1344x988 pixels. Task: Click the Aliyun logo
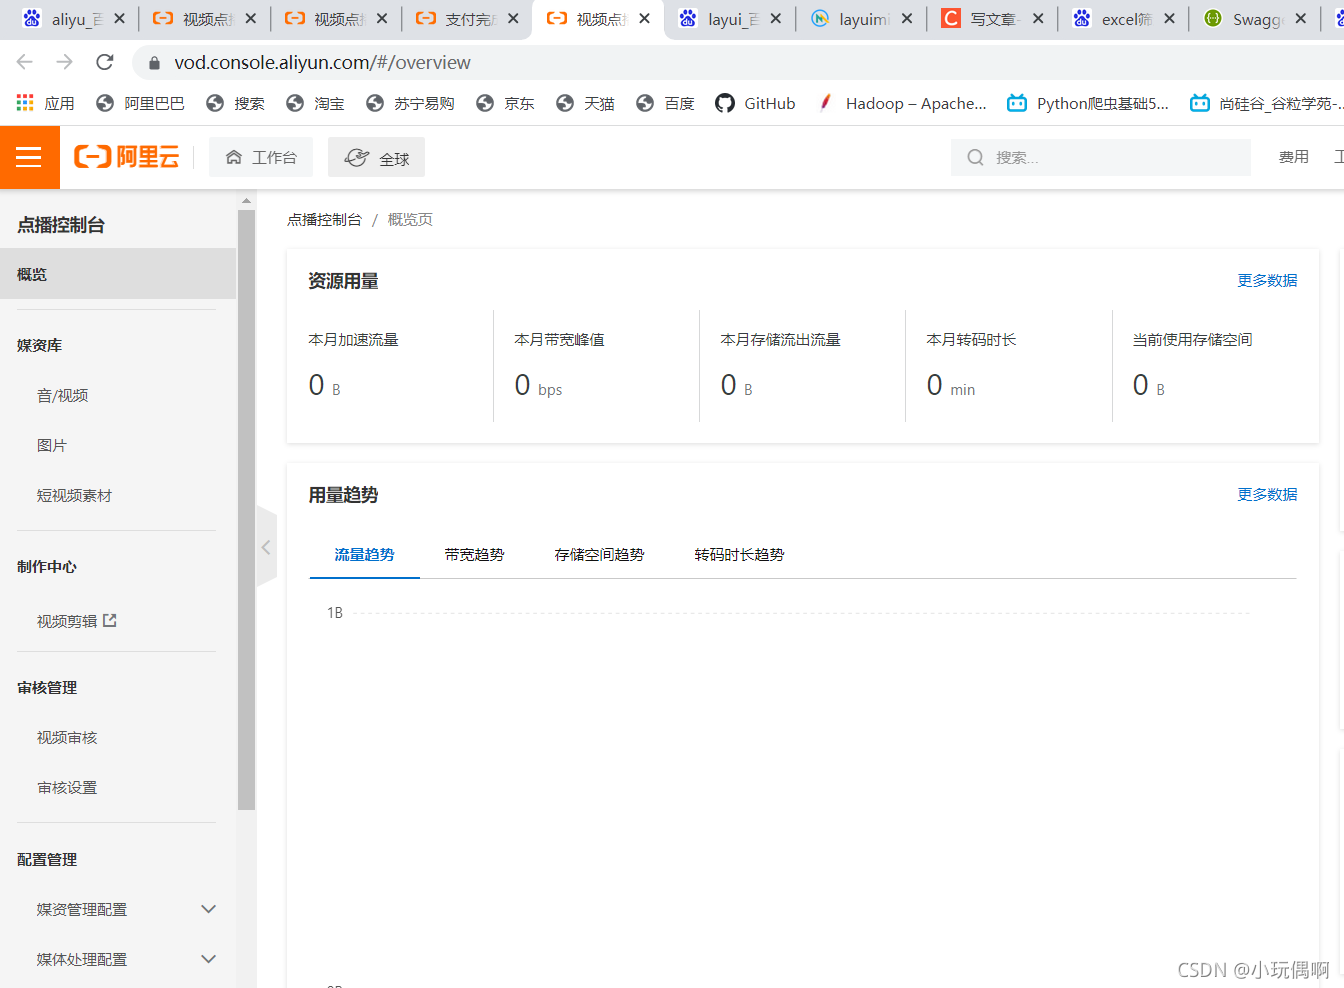[127, 157]
